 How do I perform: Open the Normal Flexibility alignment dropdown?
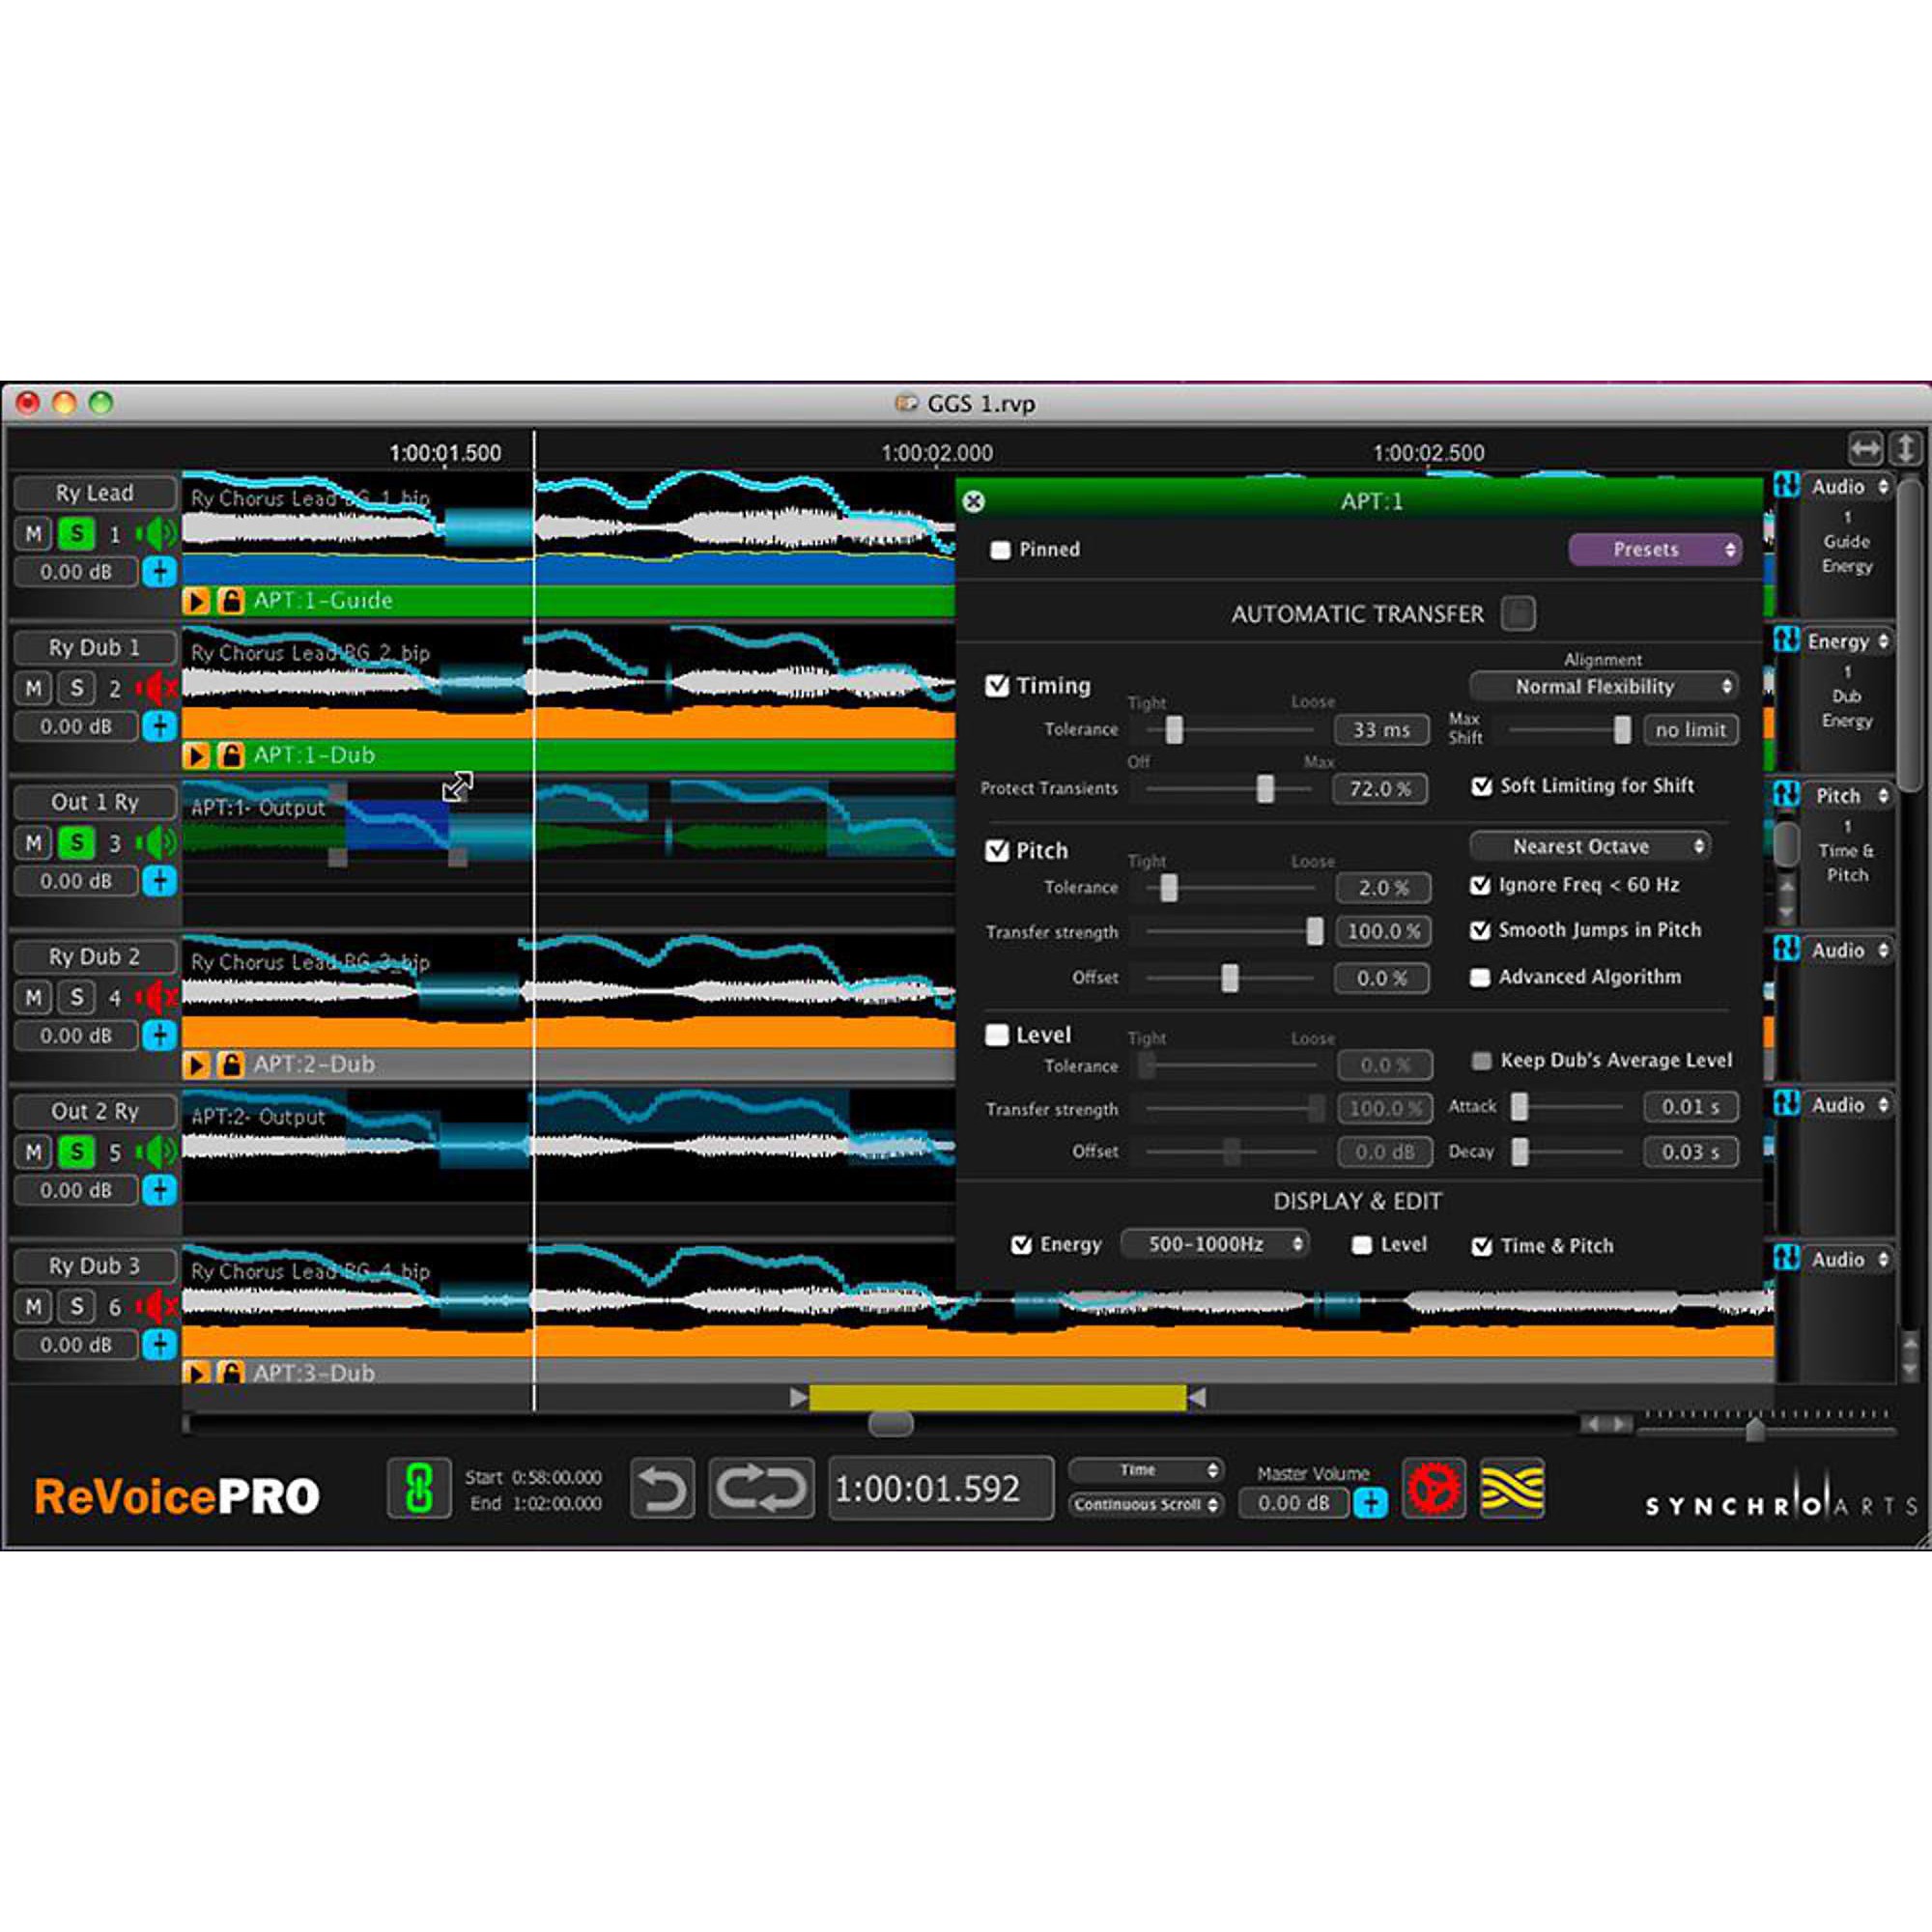point(1602,687)
